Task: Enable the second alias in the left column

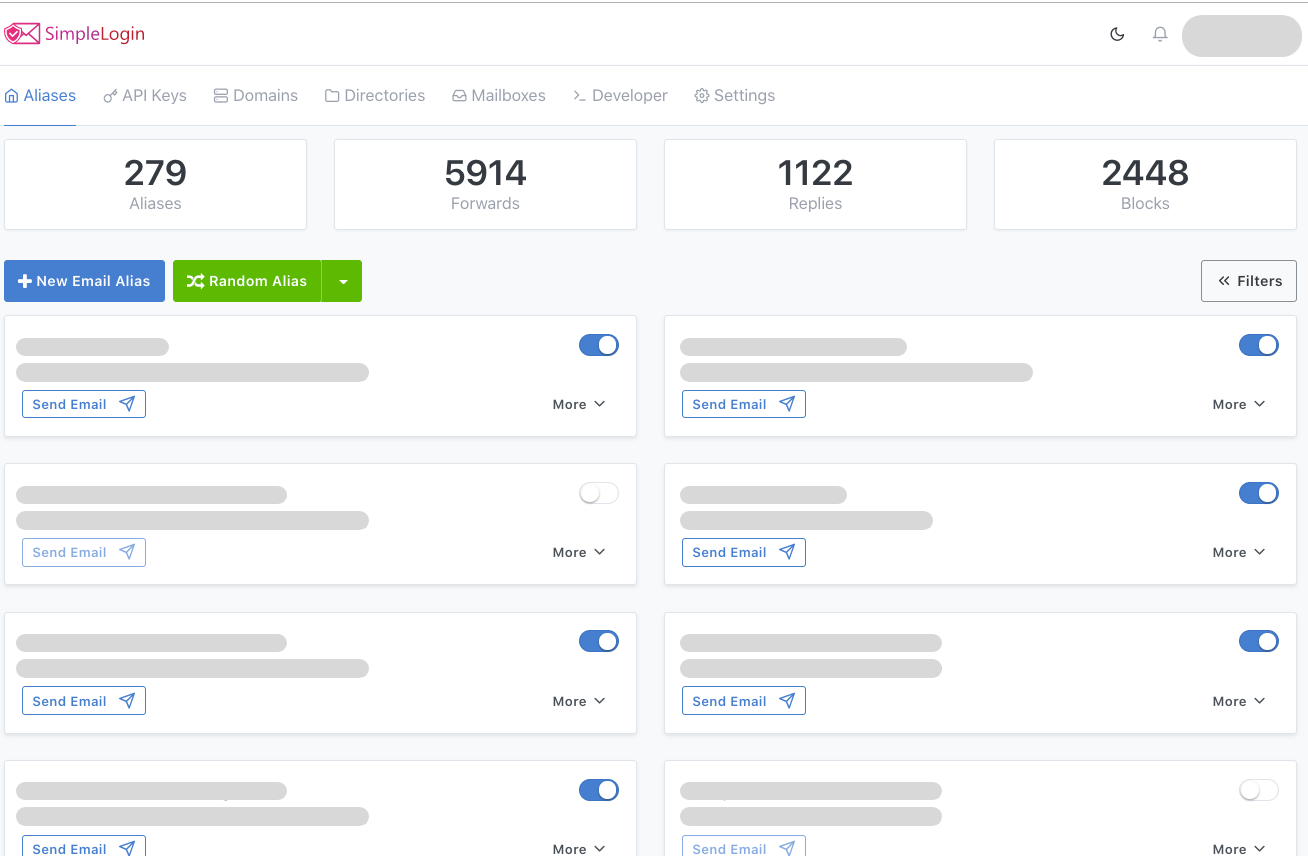Action: (599, 493)
